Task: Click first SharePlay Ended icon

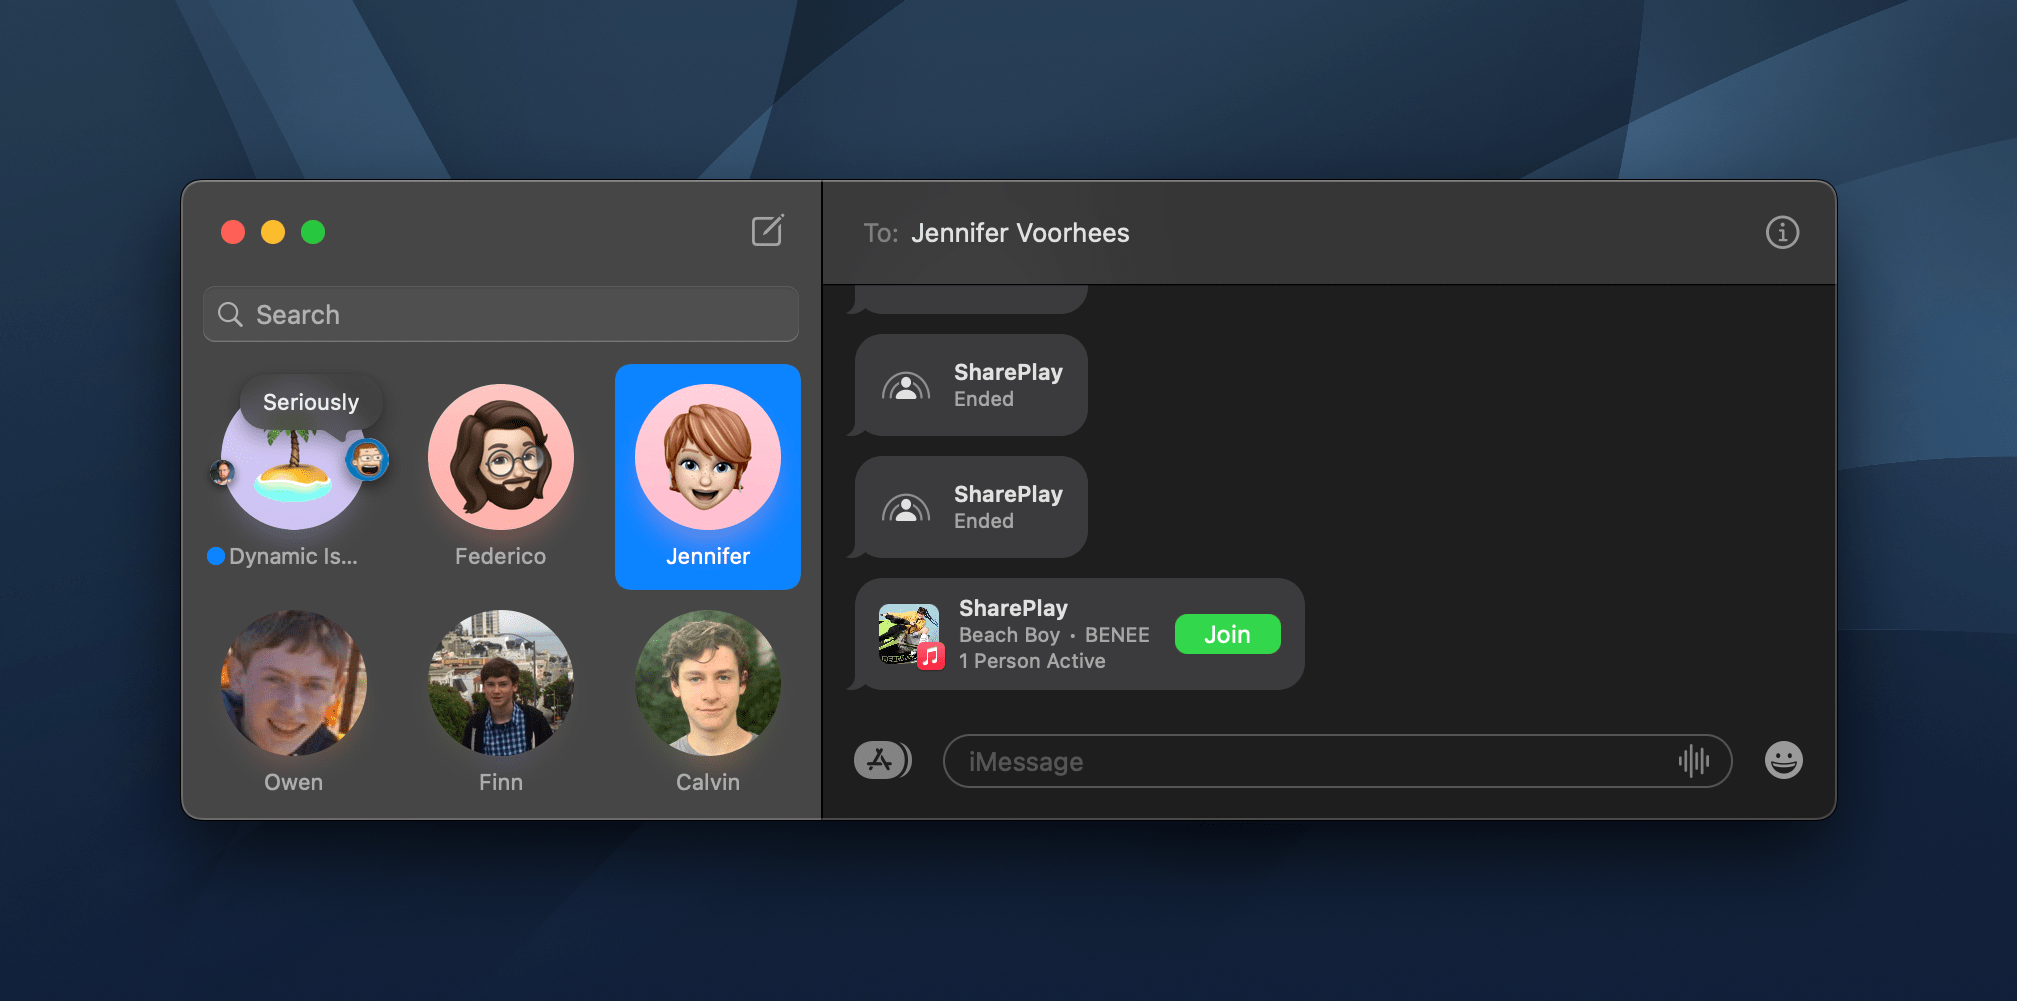Action: (906, 386)
